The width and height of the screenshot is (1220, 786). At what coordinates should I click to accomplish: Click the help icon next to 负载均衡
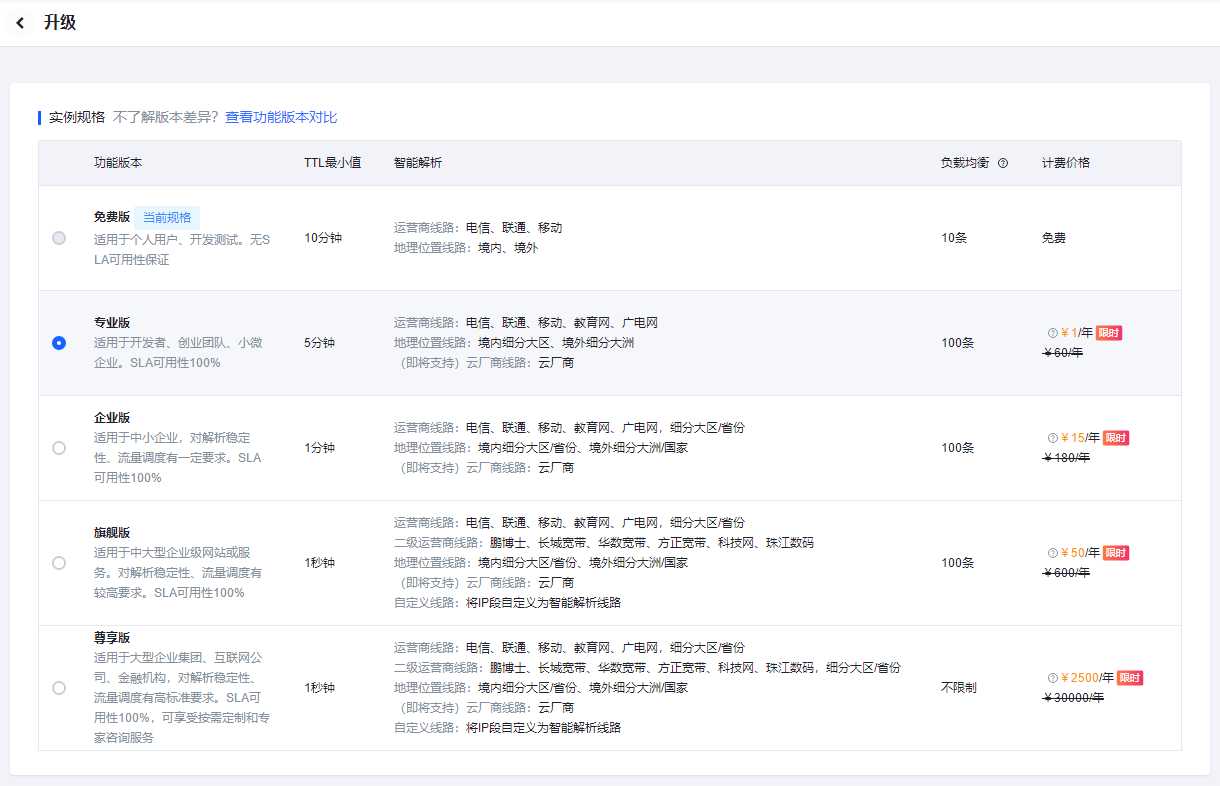[1003, 163]
